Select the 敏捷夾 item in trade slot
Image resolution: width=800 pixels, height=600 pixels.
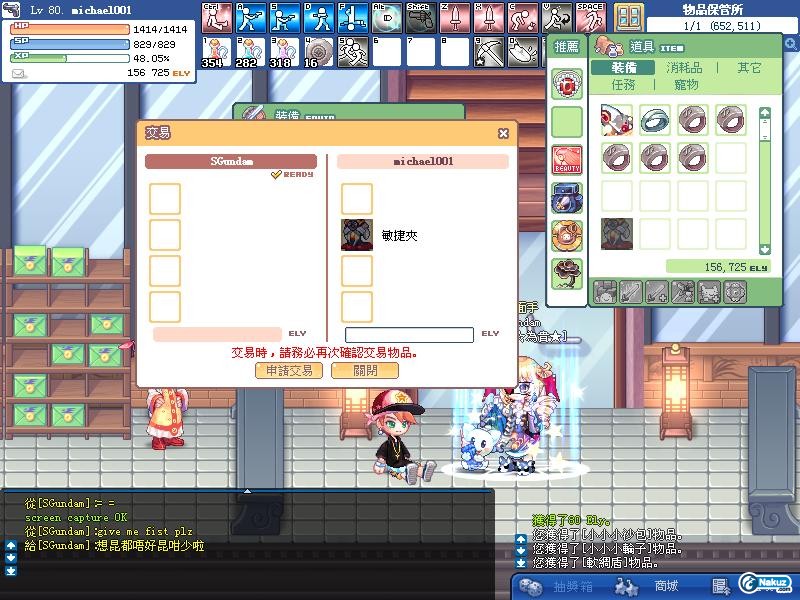coord(357,235)
